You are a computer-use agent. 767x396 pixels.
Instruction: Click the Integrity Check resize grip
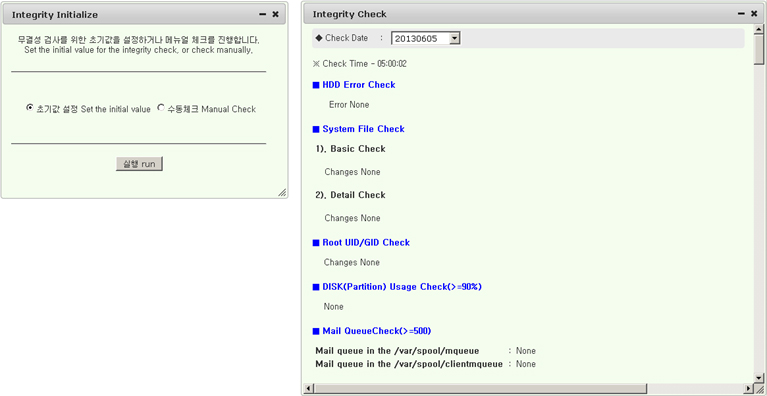(x=759, y=389)
